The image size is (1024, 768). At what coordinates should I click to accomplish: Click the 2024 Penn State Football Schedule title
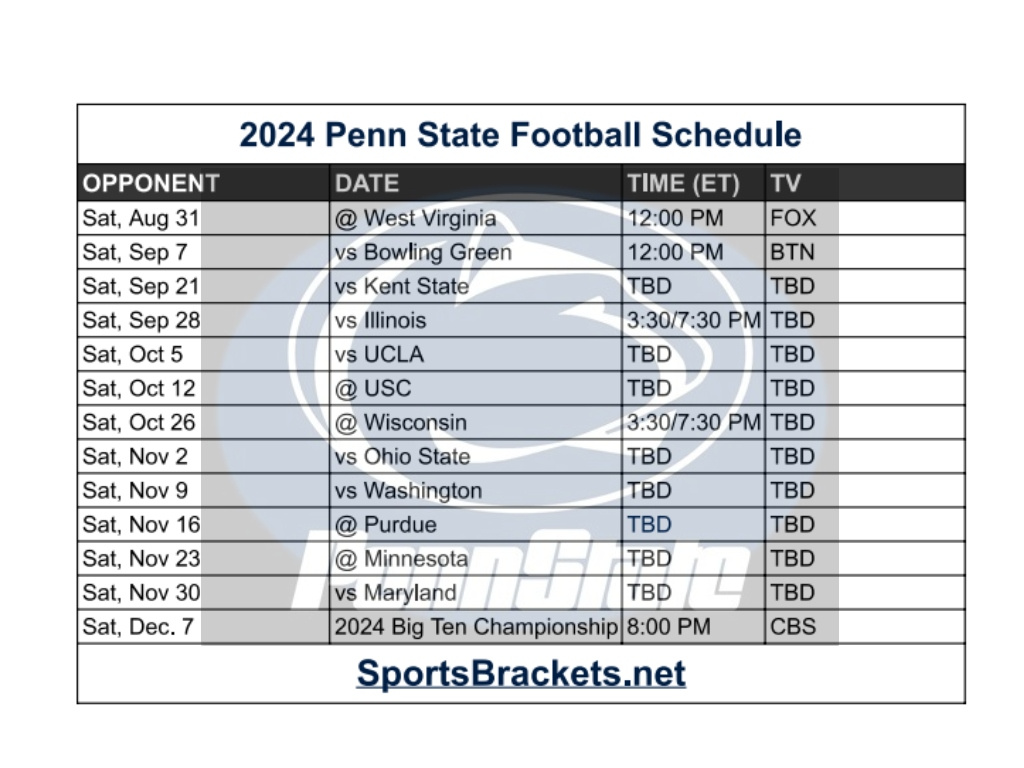coord(520,135)
